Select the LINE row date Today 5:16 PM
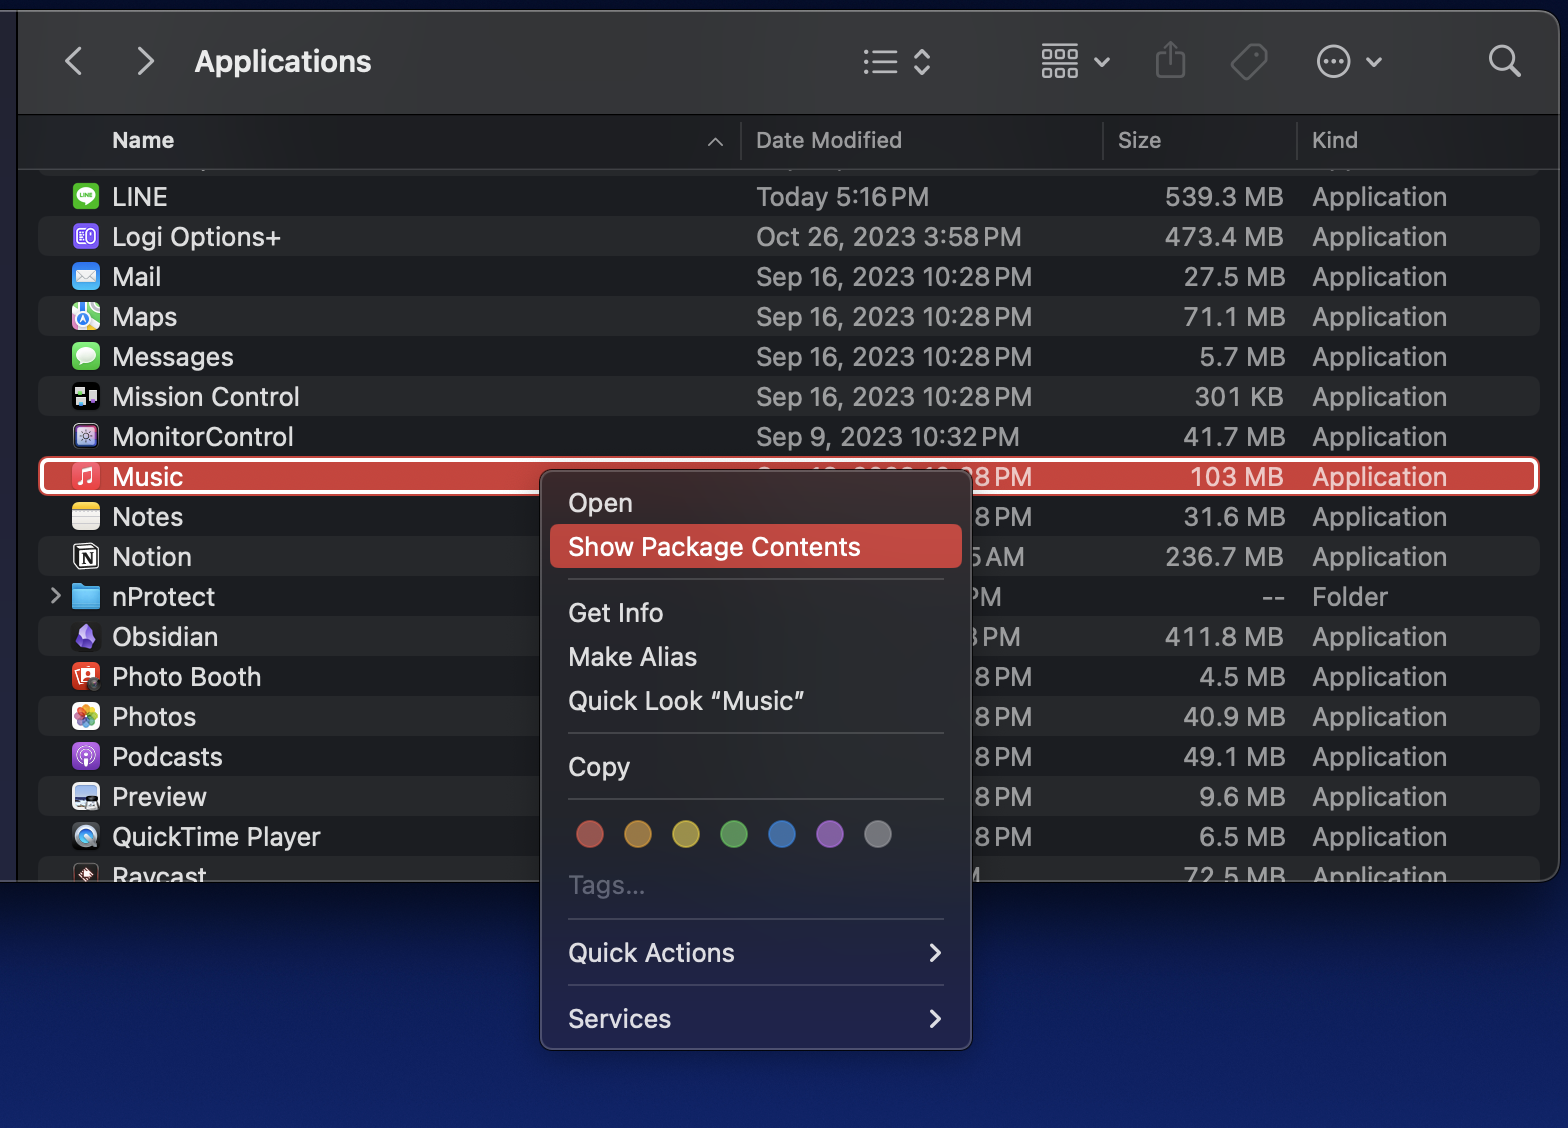The image size is (1568, 1128). tap(842, 197)
